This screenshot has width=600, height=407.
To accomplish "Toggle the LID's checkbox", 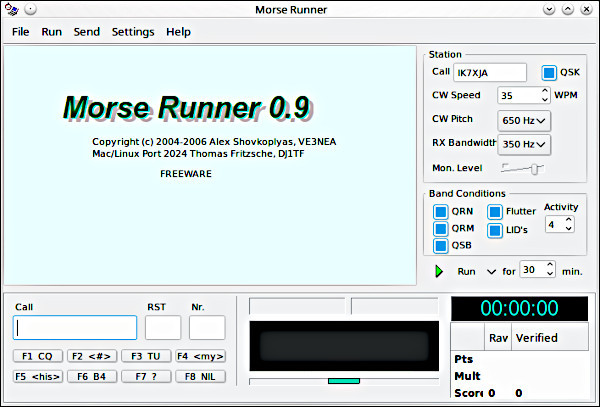I will tap(495, 230).
